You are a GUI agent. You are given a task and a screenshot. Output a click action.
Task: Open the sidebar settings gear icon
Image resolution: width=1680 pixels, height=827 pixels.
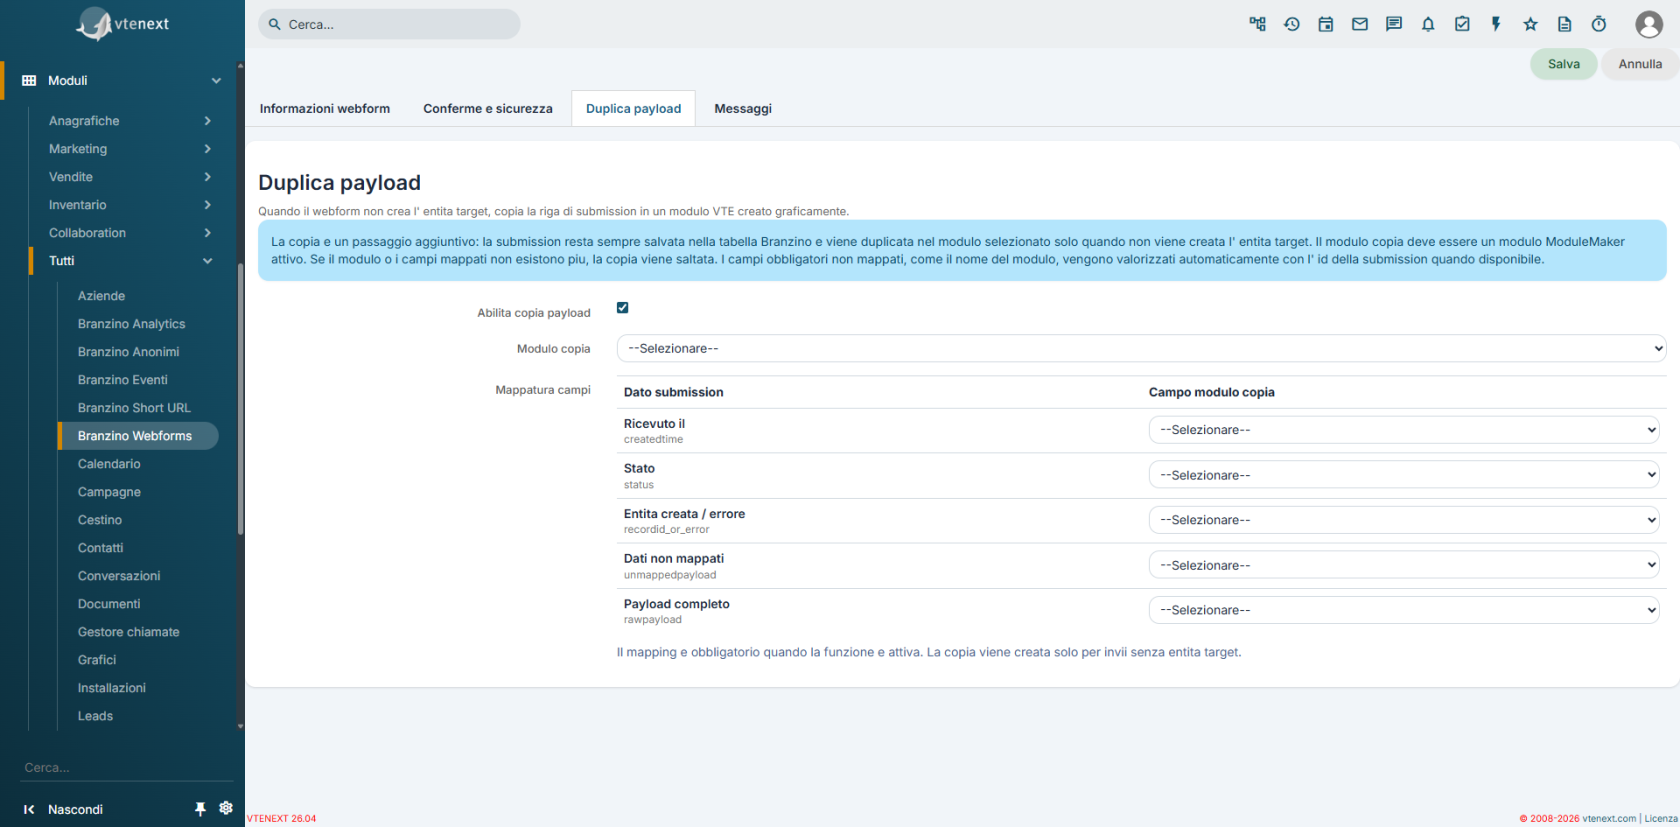(226, 808)
